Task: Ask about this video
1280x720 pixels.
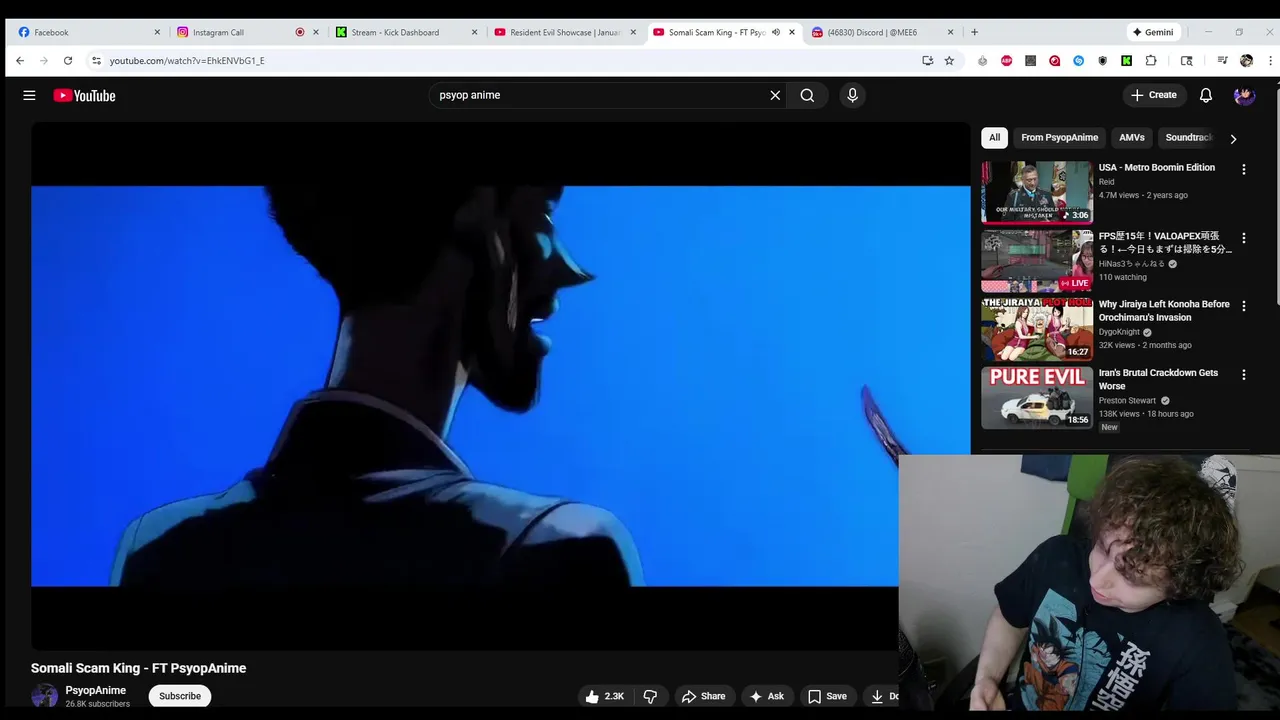Action: coord(766,696)
